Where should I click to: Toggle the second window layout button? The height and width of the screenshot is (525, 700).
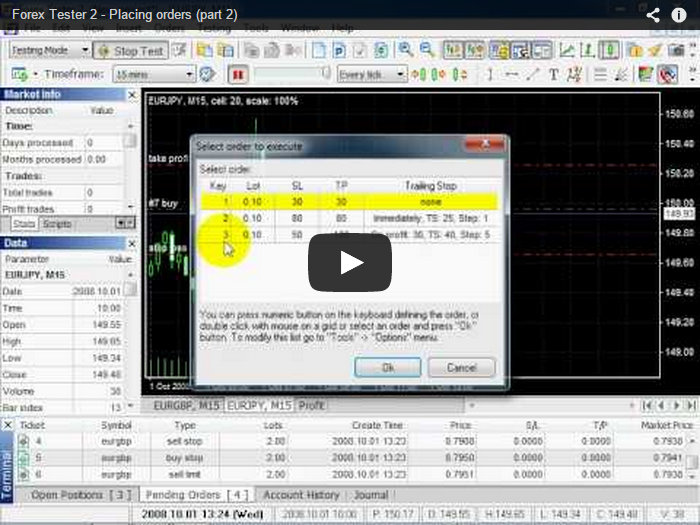(520, 50)
